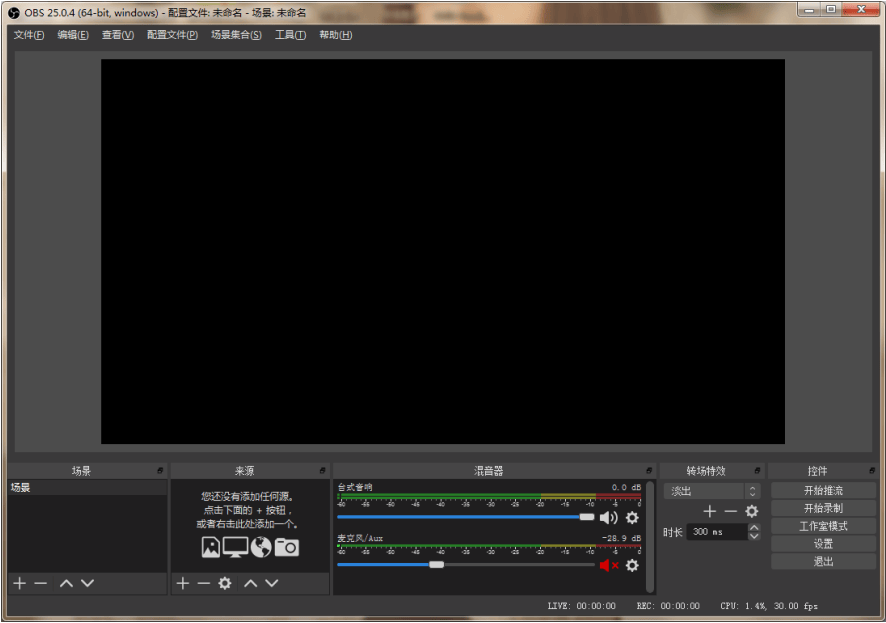Mute the desktop audio speaker
This screenshot has height=623, width=886.
[608, 517]
